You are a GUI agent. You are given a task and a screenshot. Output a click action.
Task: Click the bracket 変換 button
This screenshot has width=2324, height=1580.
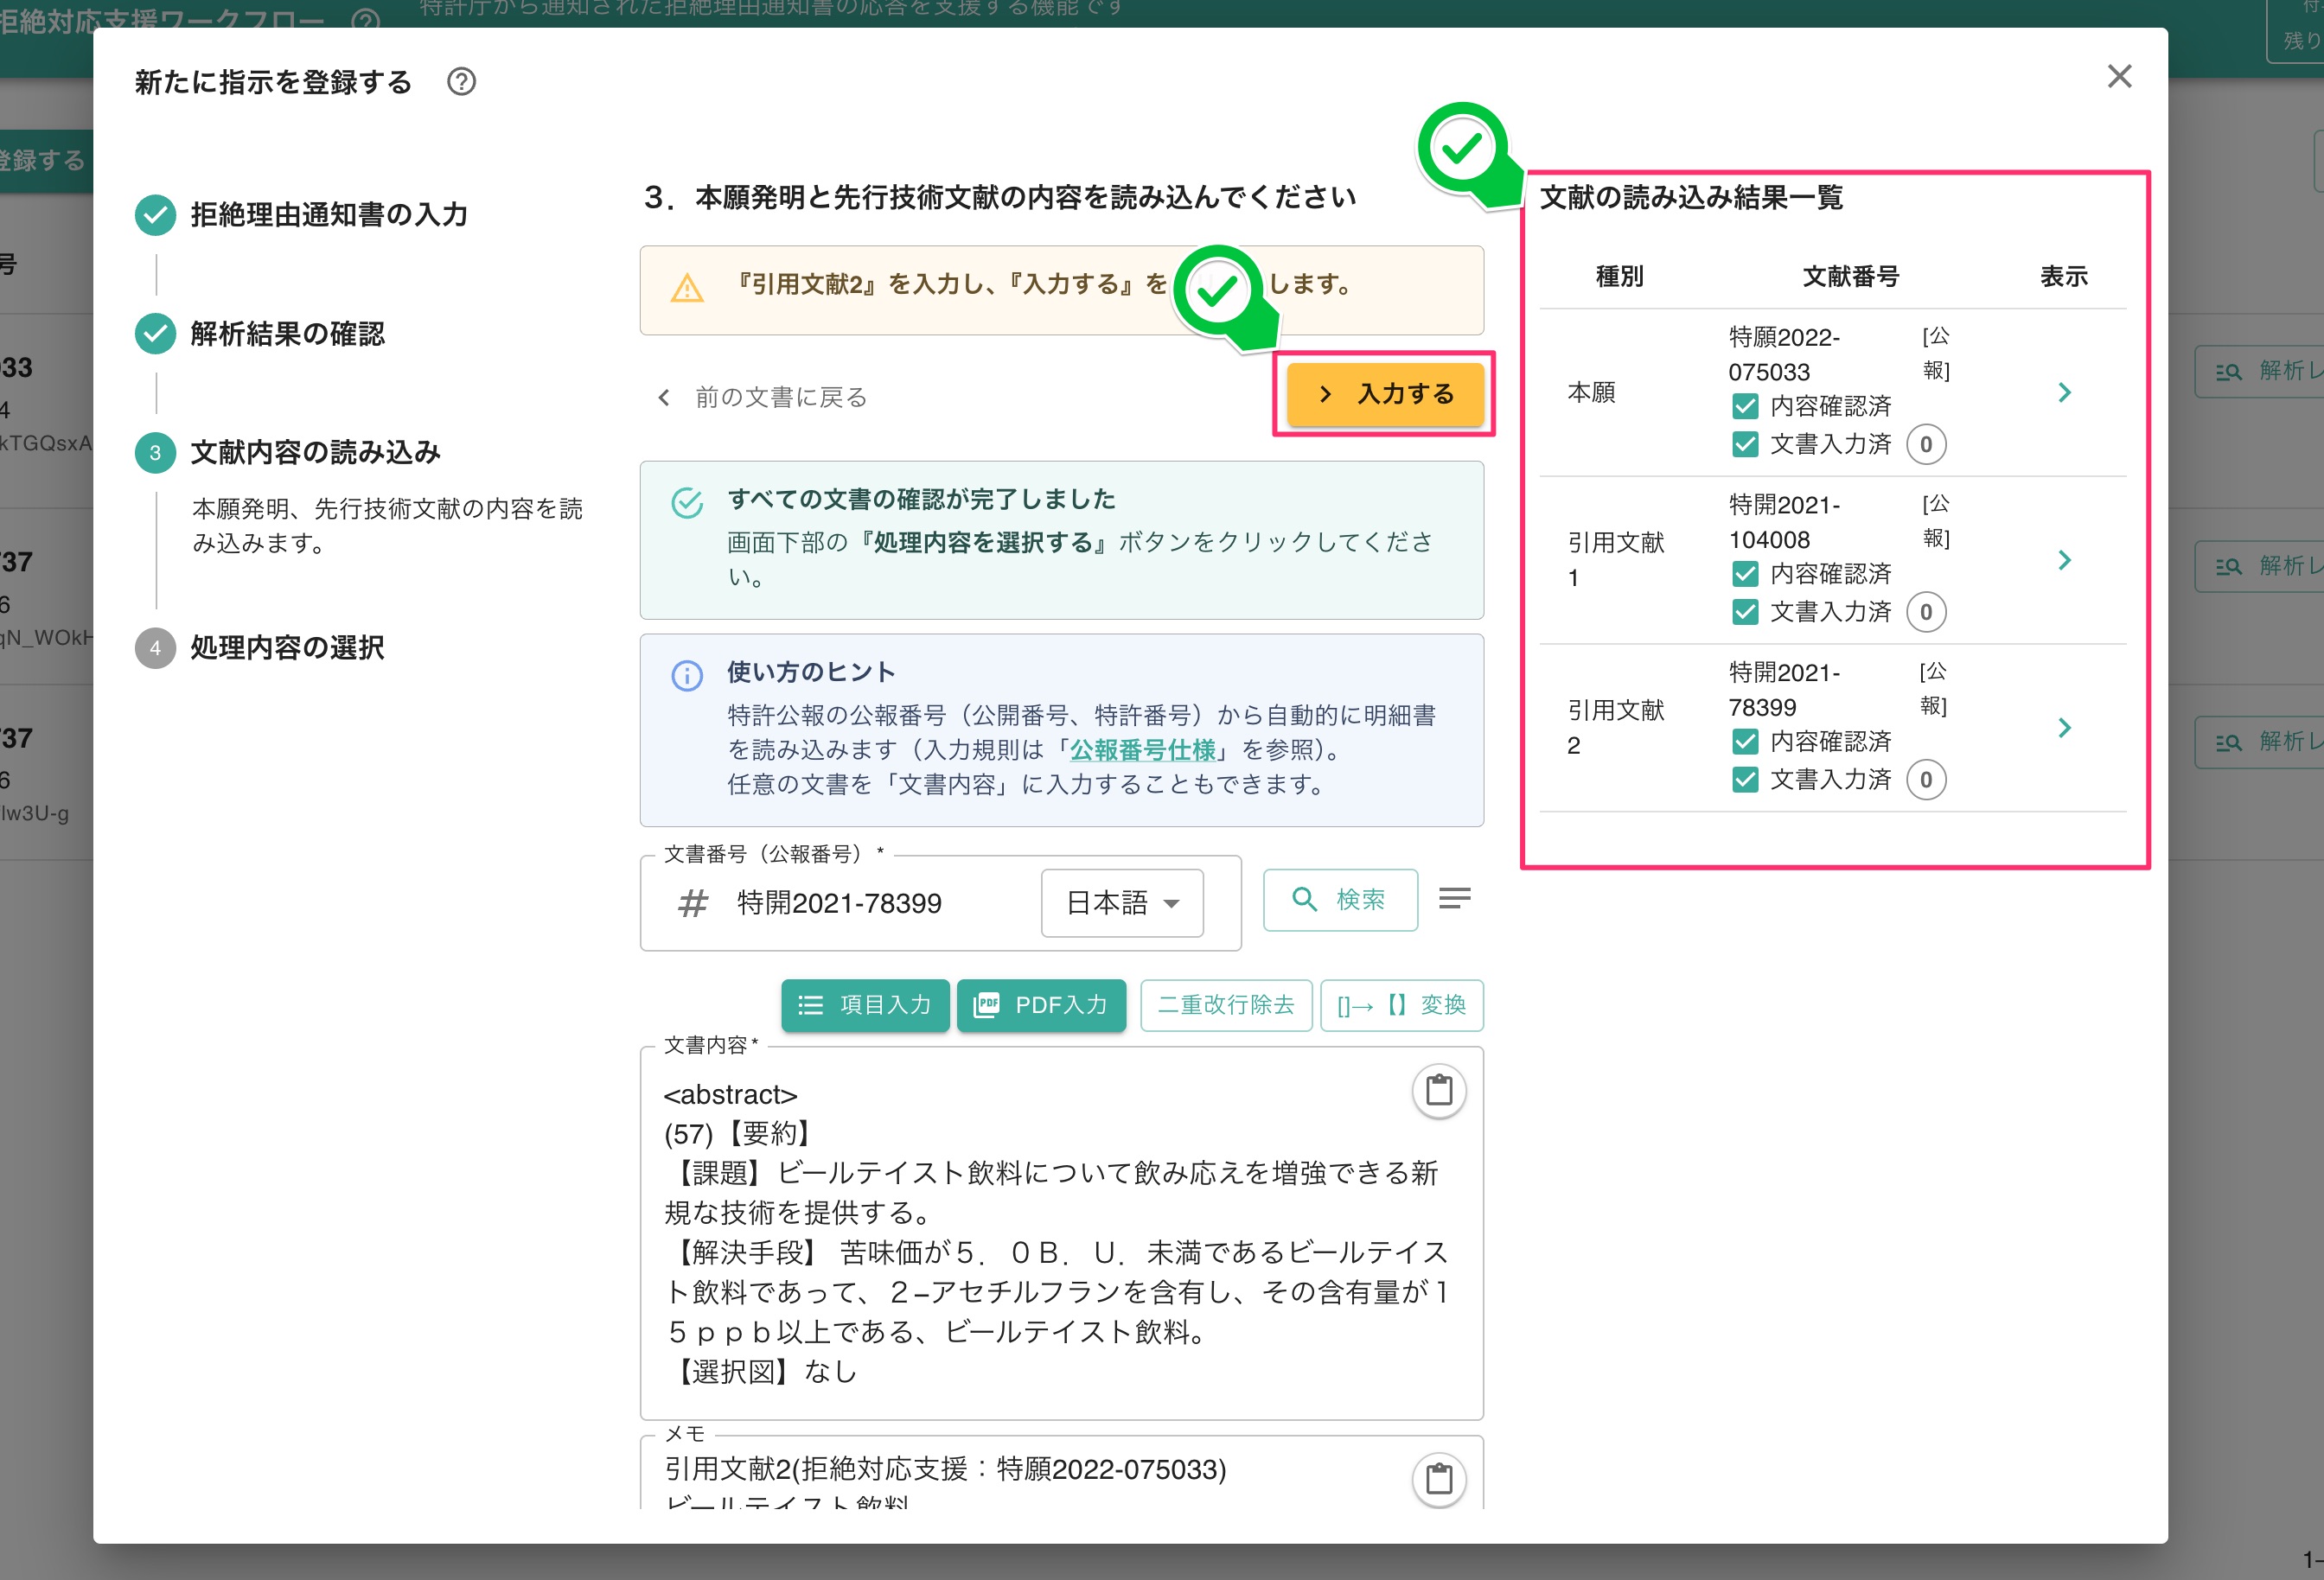(1401, 1005)
